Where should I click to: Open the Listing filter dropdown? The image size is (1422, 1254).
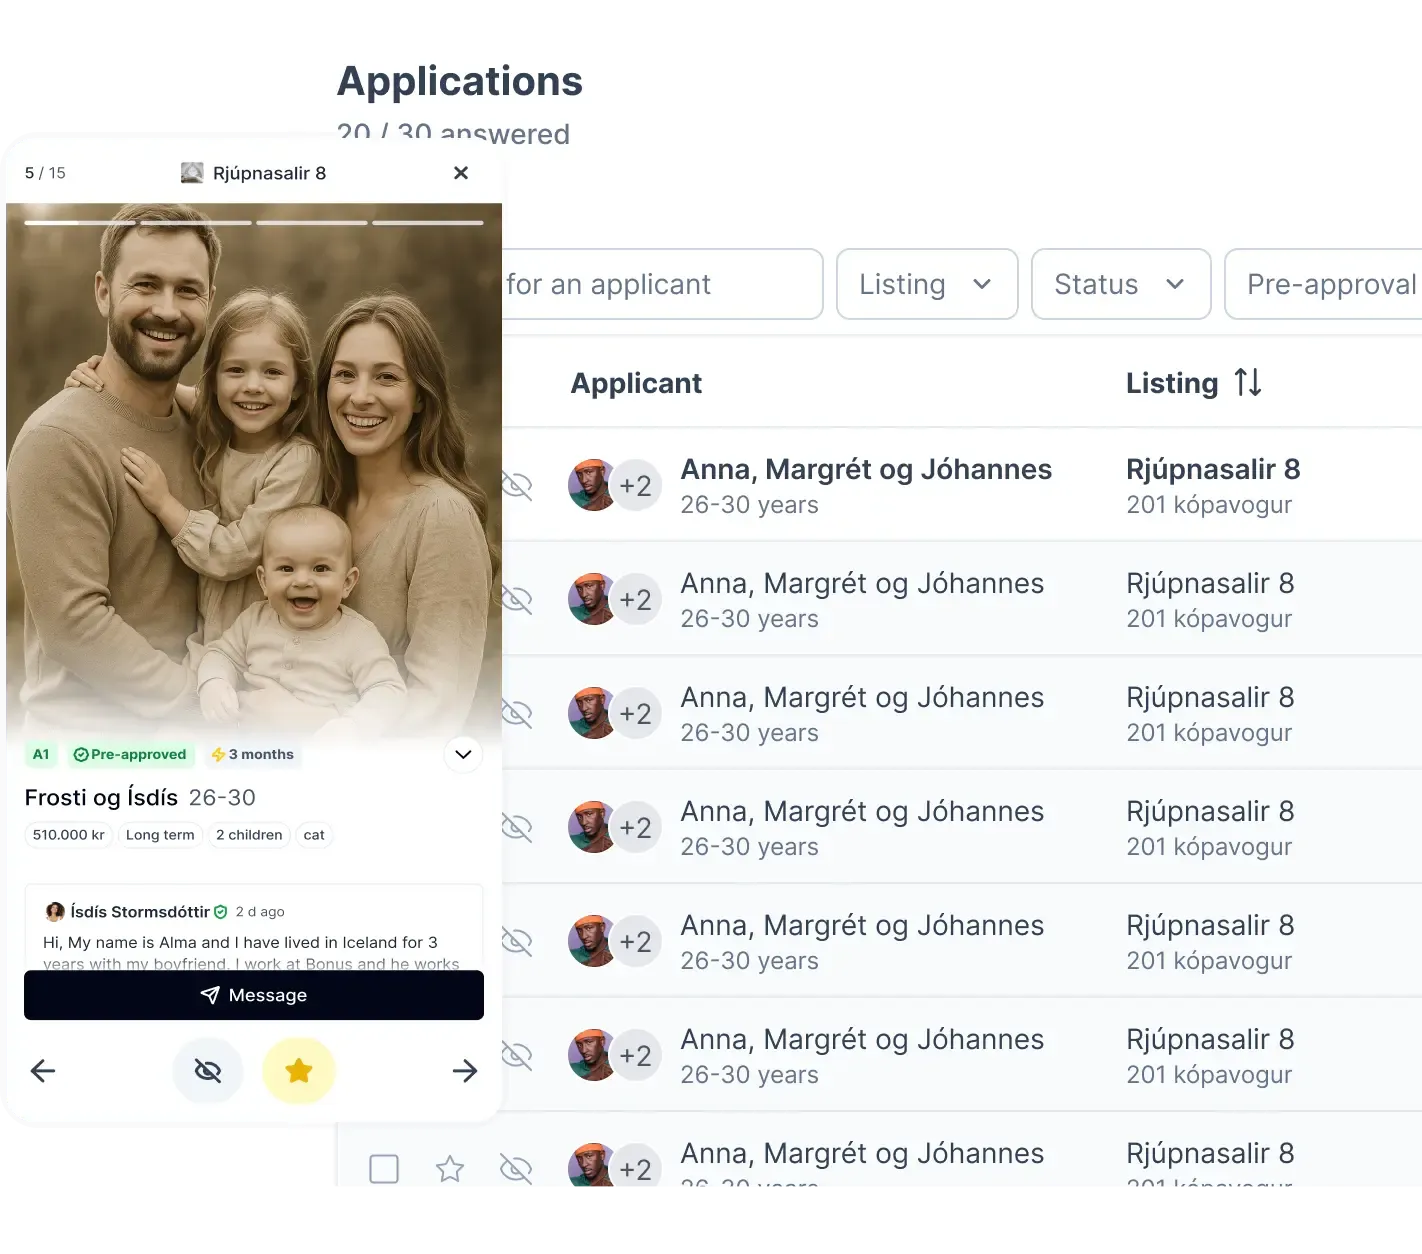coord(926,285)
